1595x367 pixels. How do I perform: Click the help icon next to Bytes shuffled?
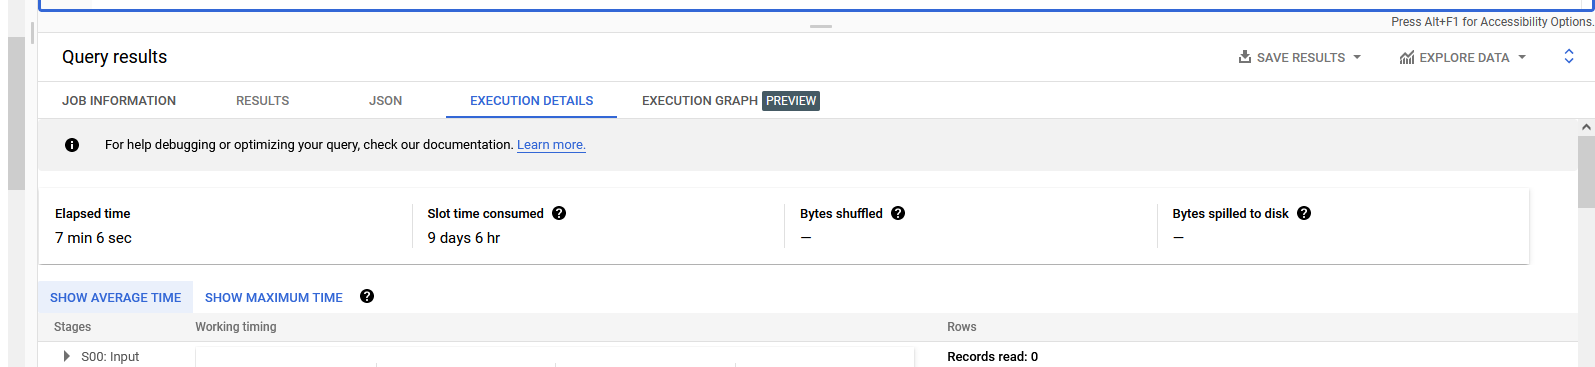898,213
